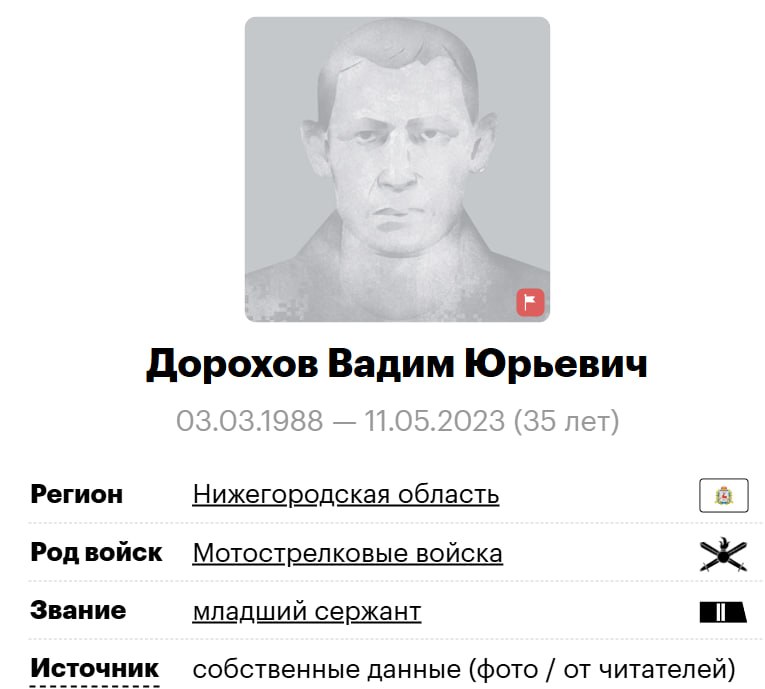
Task: Click the Регион field label
Action: (77, 494)
